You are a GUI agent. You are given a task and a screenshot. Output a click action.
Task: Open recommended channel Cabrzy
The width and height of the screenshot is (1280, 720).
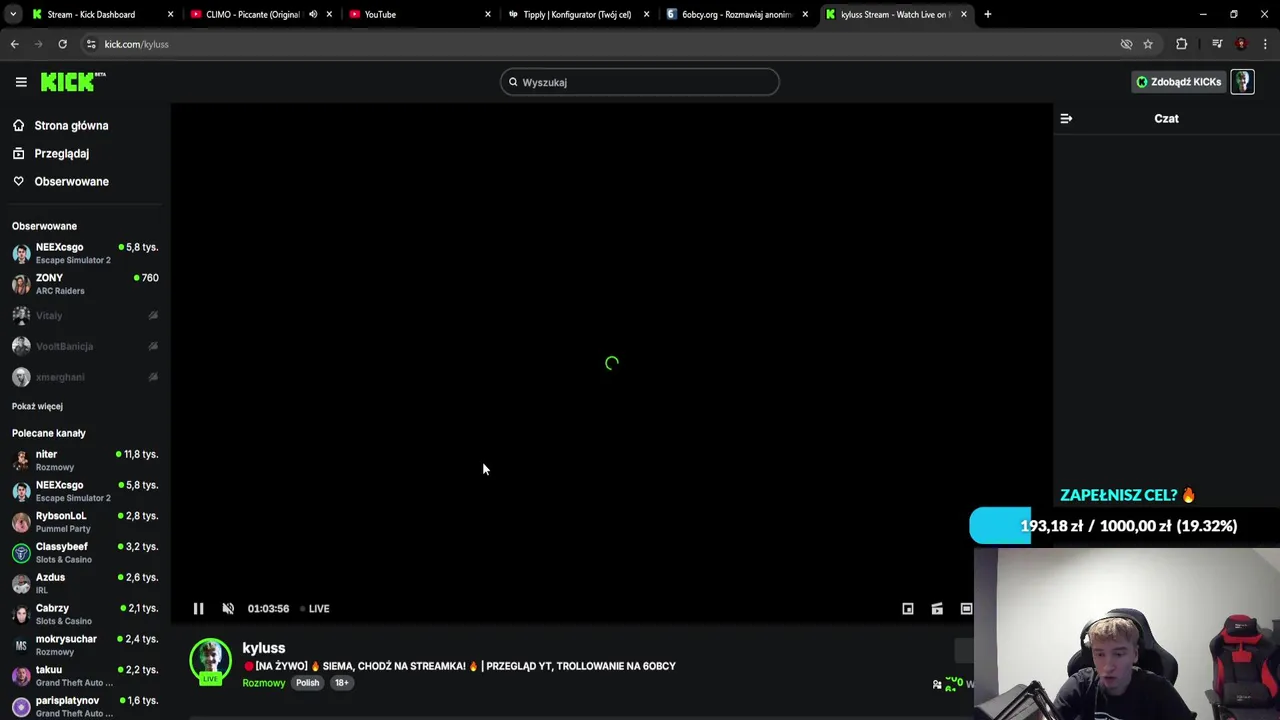point(85,614)
